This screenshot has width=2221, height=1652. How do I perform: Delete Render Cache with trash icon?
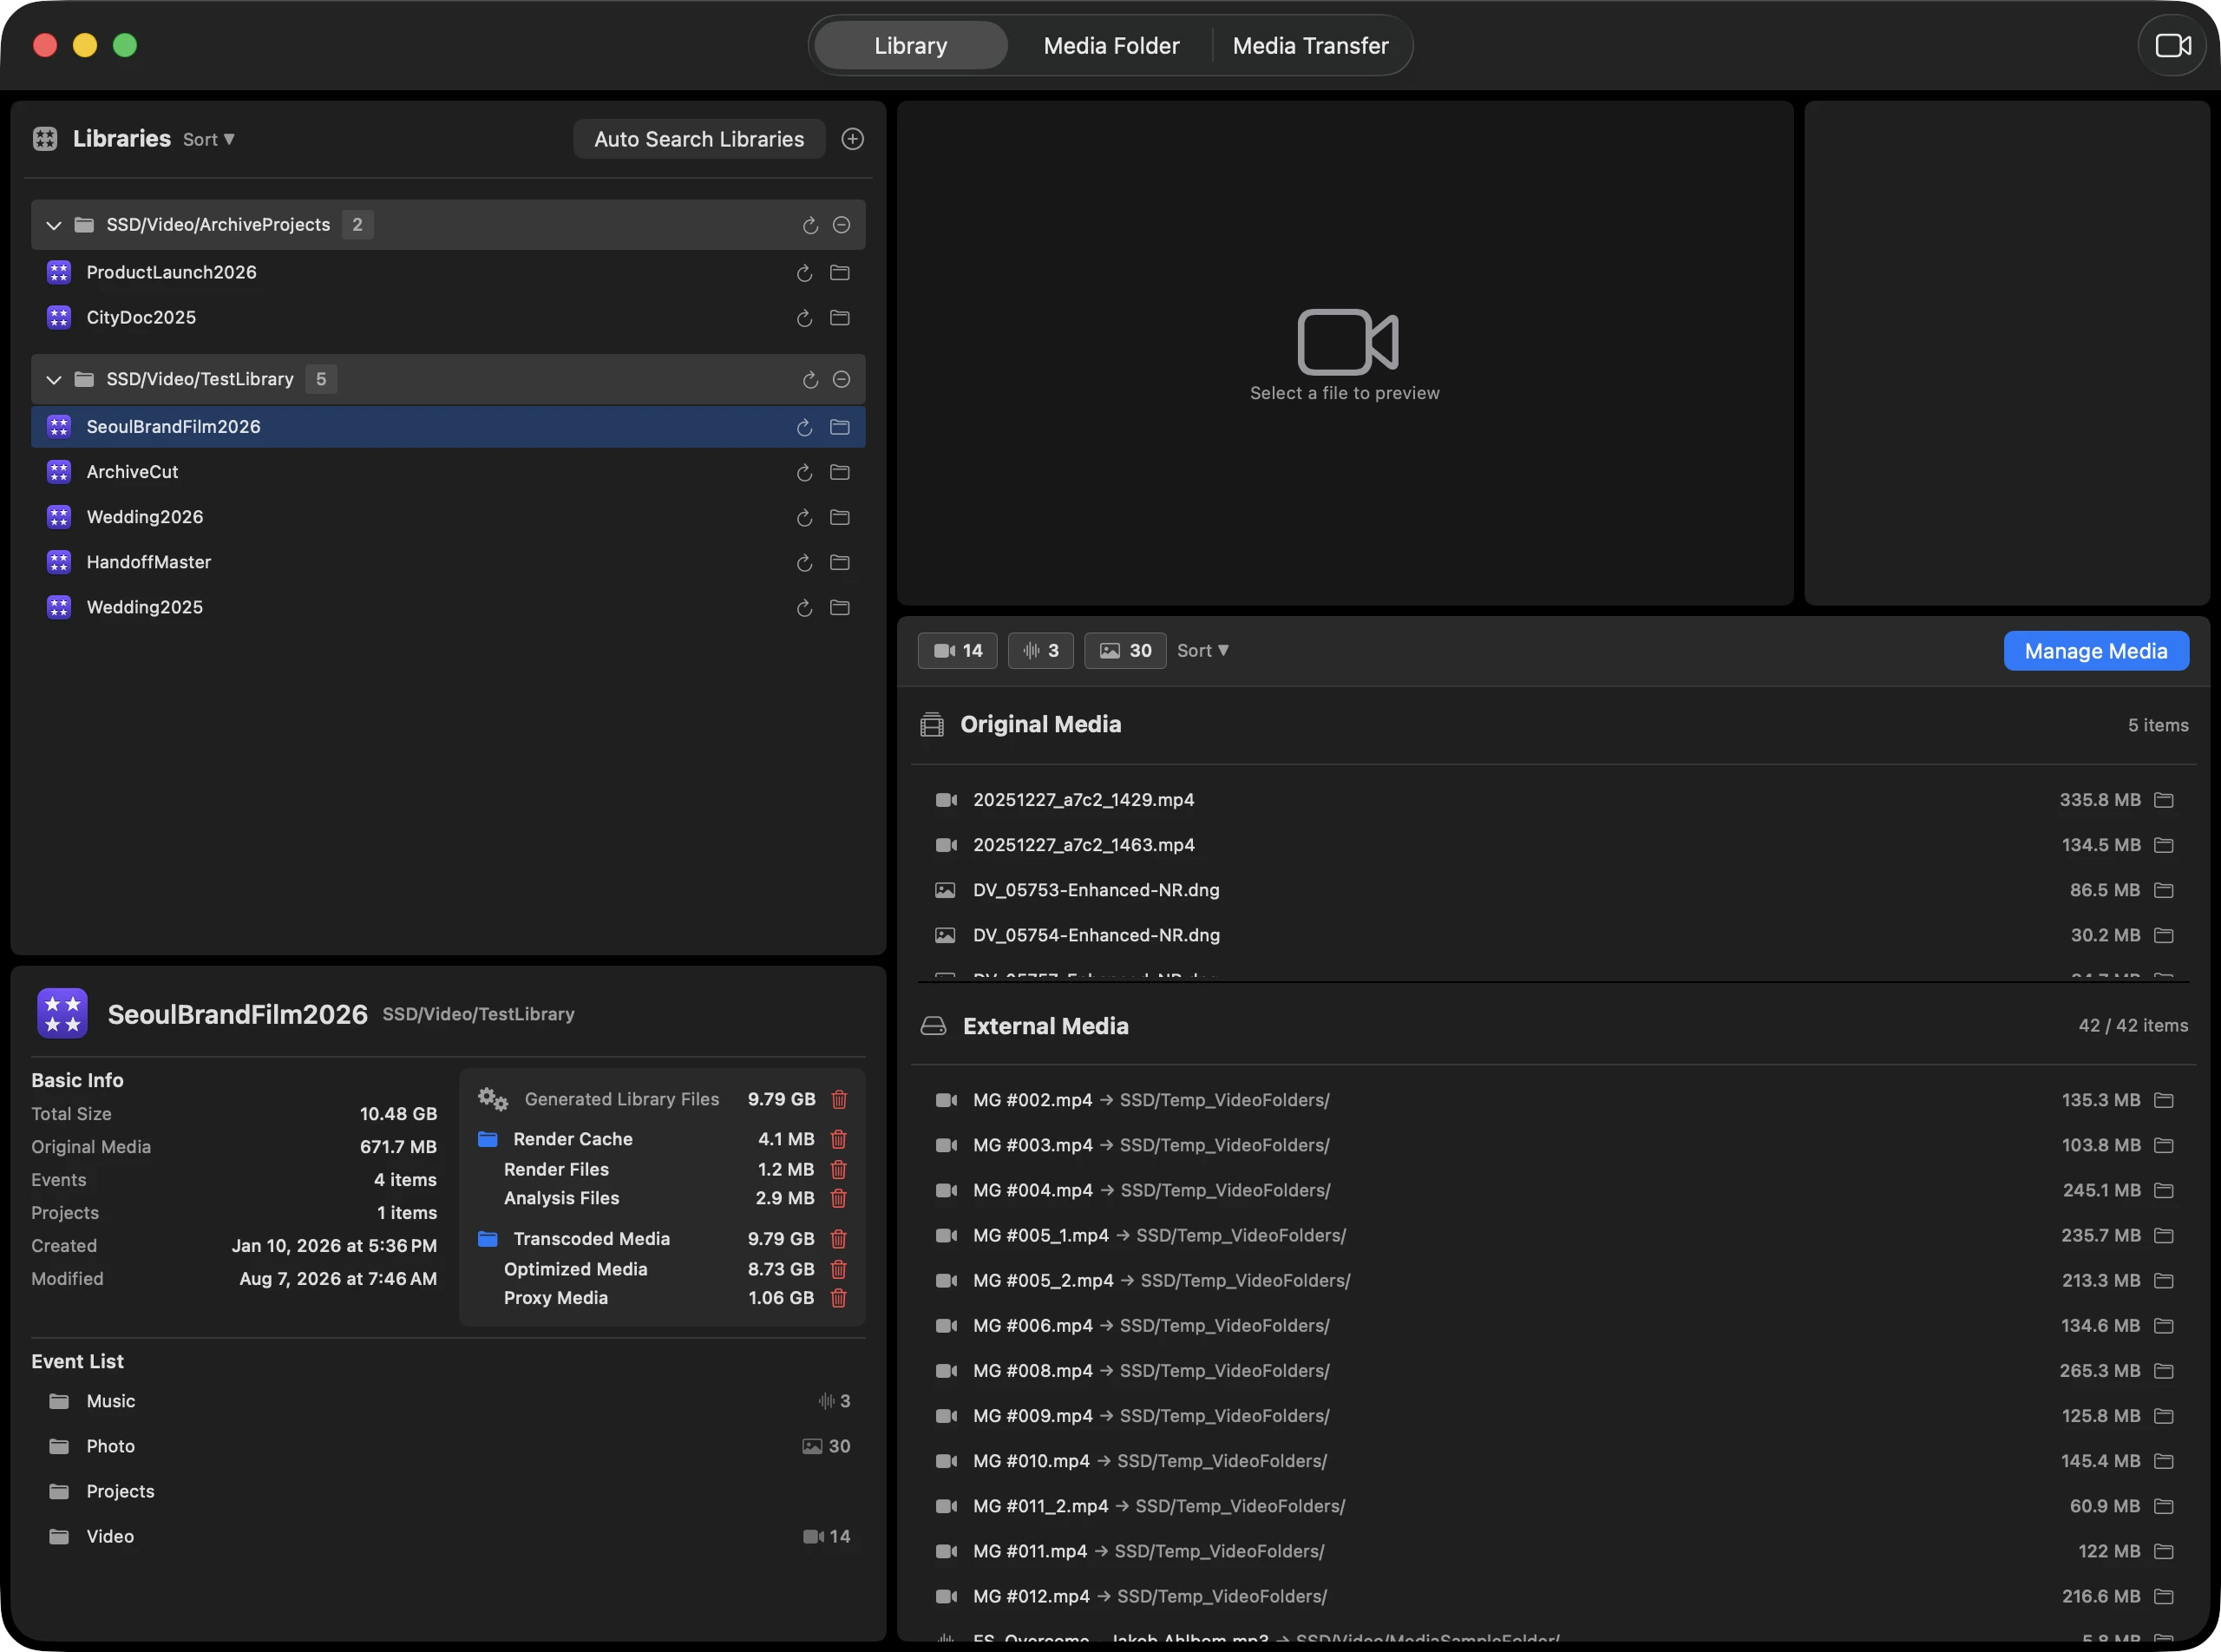(839, 1139)
